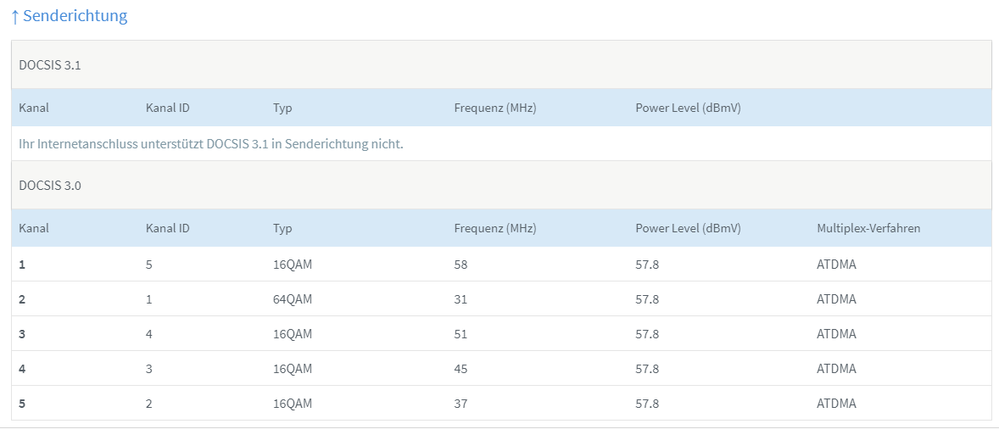Click the DOCSIS 3.1 Frequenz (MHz) header
The image size is (999, 429).
point(495,107)
